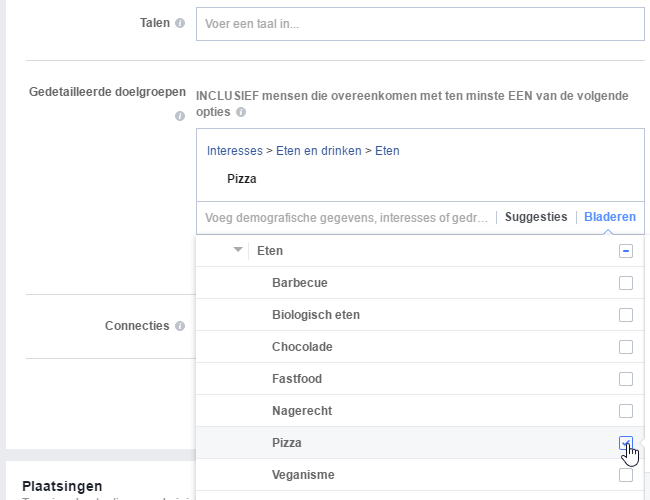Screen dimensions: 650x500
Task: Toggle the Eten category select-all checkbox
Action: pyautogui.click(x=626, y=251)
